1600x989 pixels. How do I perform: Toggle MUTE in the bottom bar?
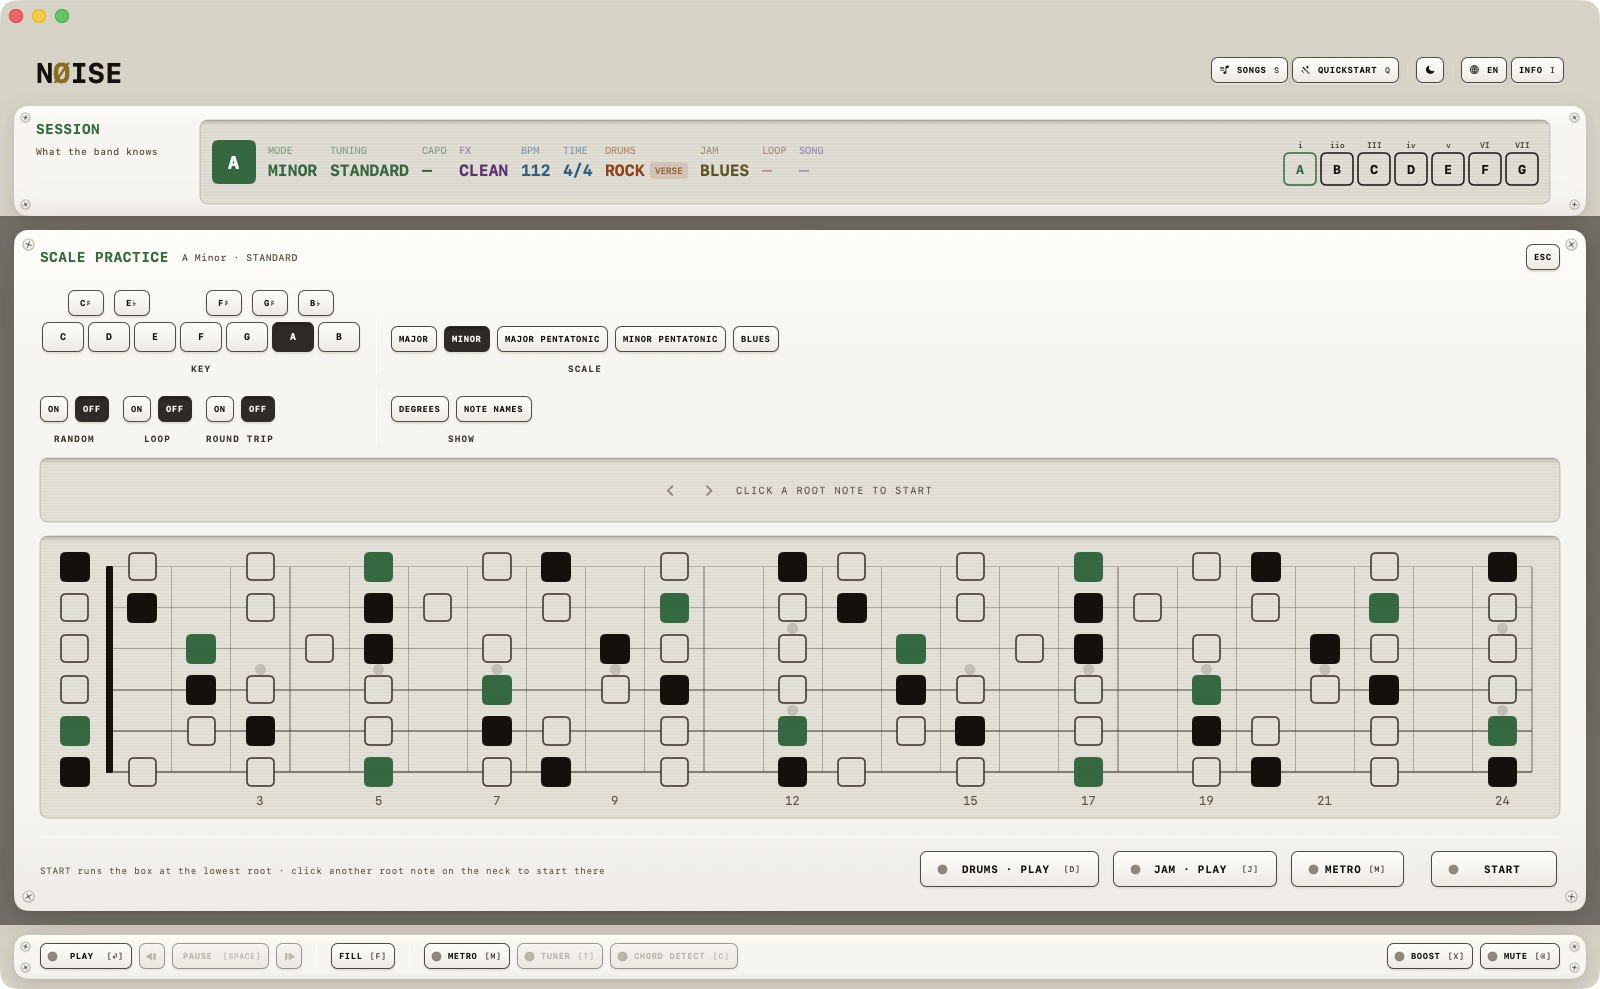(x=1520, y=956)
